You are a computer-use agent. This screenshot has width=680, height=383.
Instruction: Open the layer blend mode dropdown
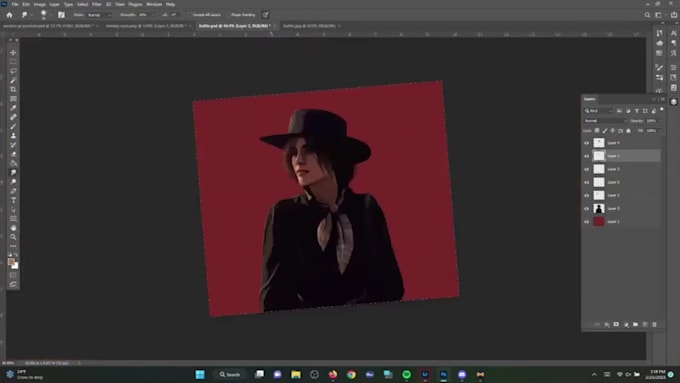(605, 121)
